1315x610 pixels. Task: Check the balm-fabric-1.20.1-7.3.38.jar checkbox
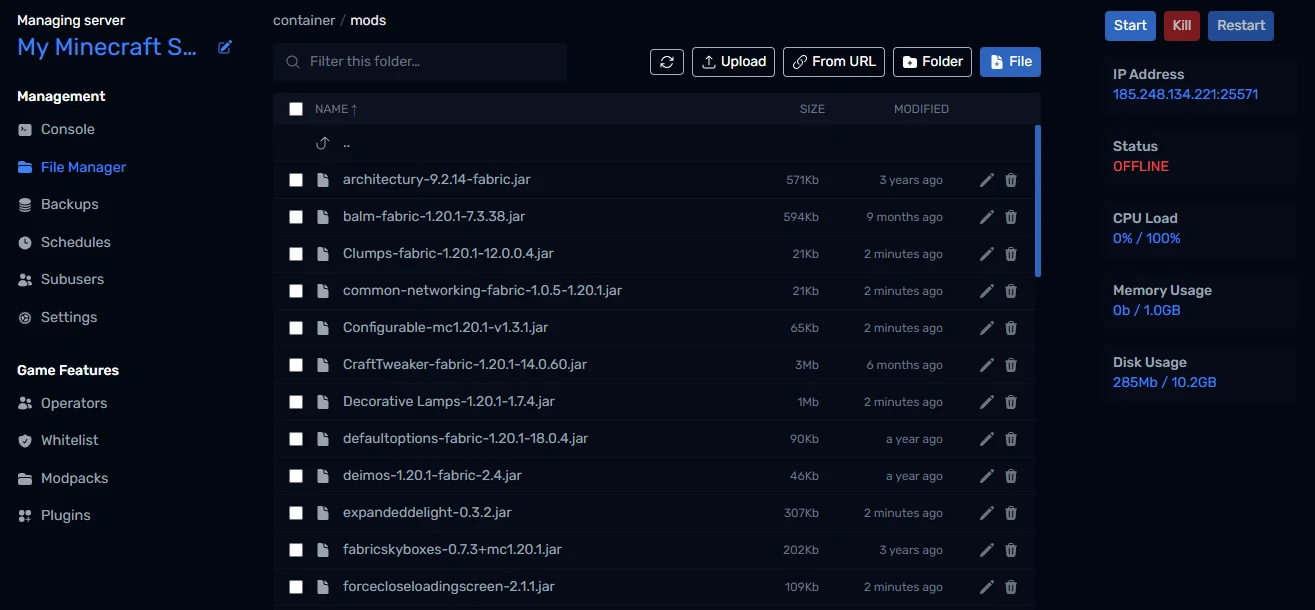click(296, 217)
